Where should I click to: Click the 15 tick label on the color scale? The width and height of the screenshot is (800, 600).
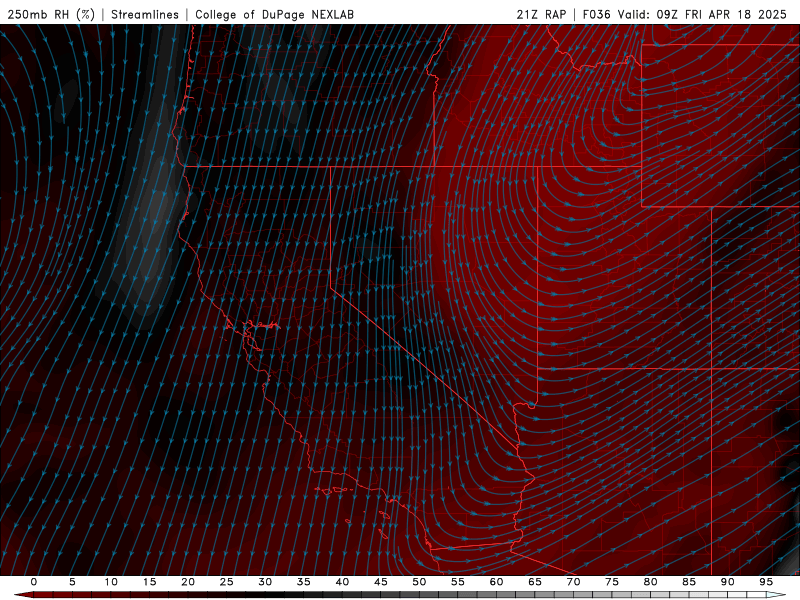click(x=149, y=582)
